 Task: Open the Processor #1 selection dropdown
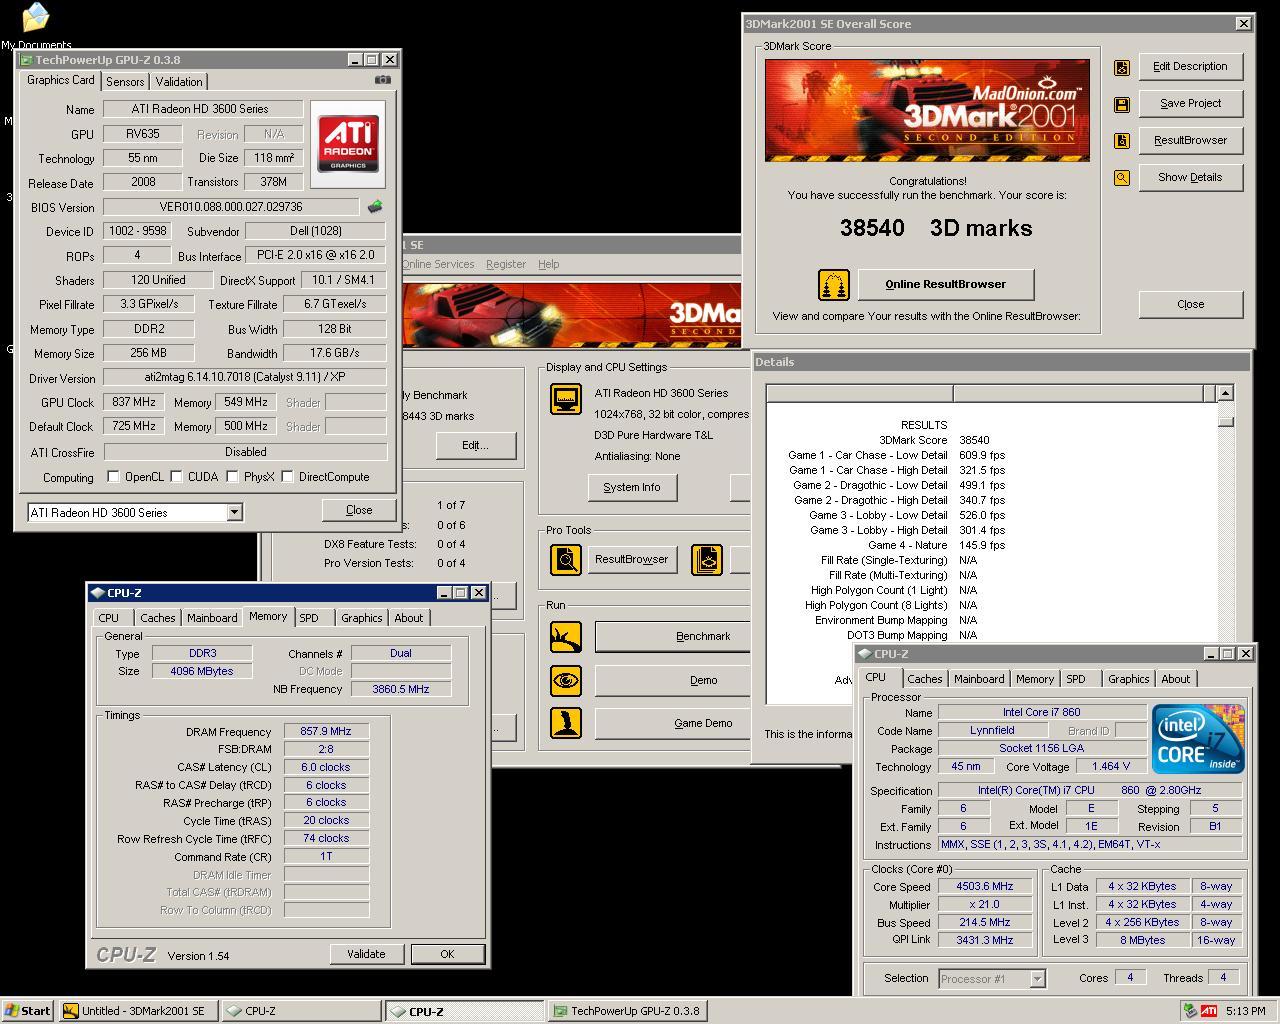click(1037, 979)
